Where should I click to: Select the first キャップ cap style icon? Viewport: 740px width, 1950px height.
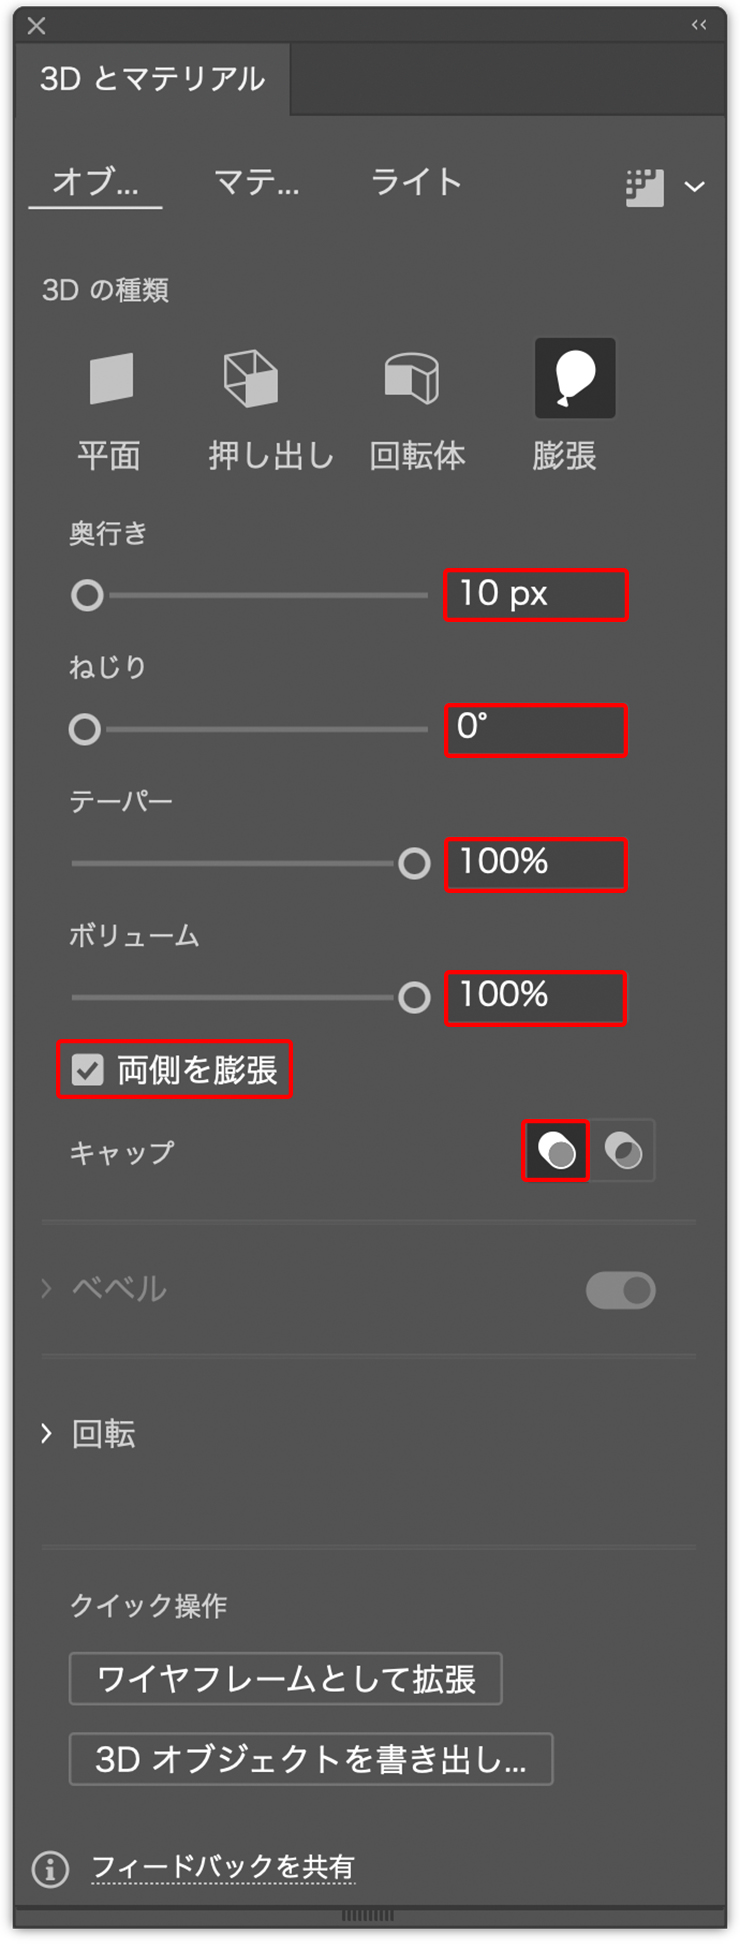(555, 1151)
